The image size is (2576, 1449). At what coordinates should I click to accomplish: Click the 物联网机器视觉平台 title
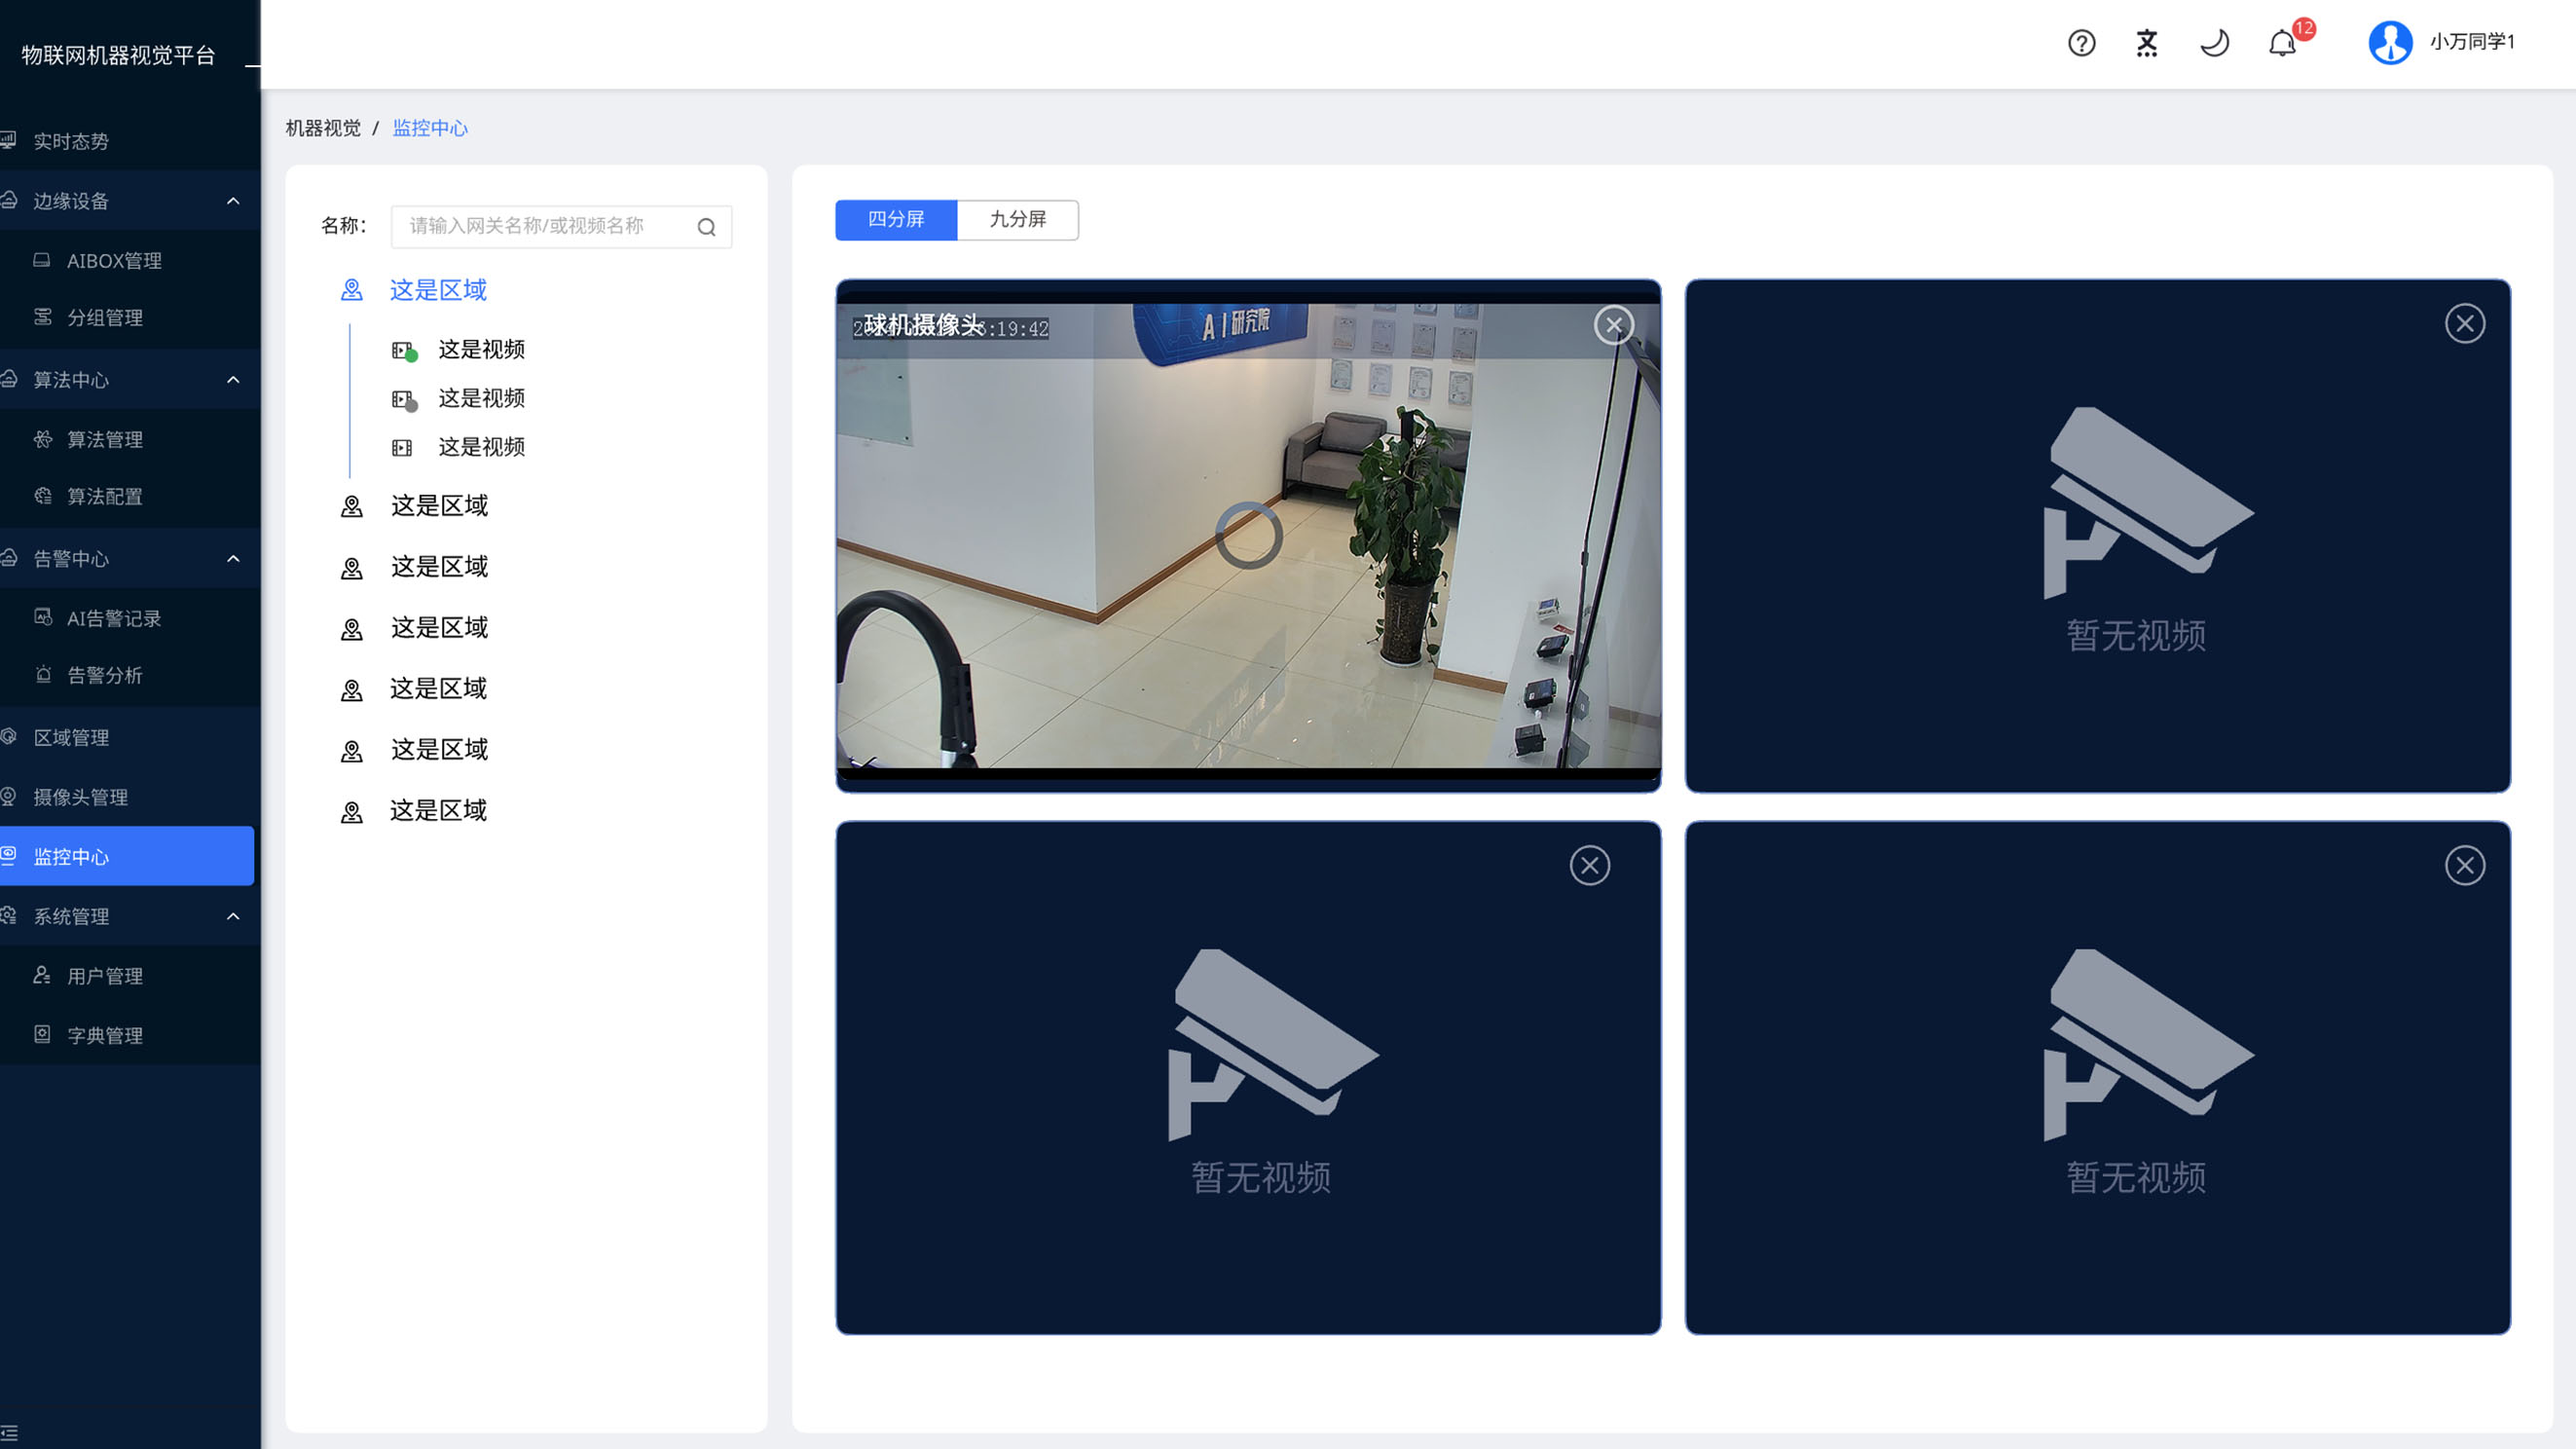pos(119,55)
